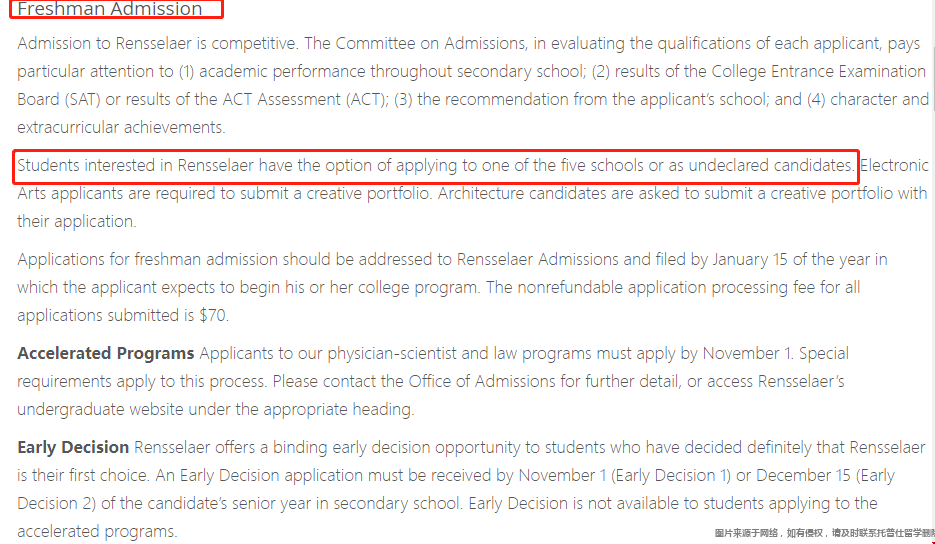Click the words "extracurricular achievements"

point(121,128)
